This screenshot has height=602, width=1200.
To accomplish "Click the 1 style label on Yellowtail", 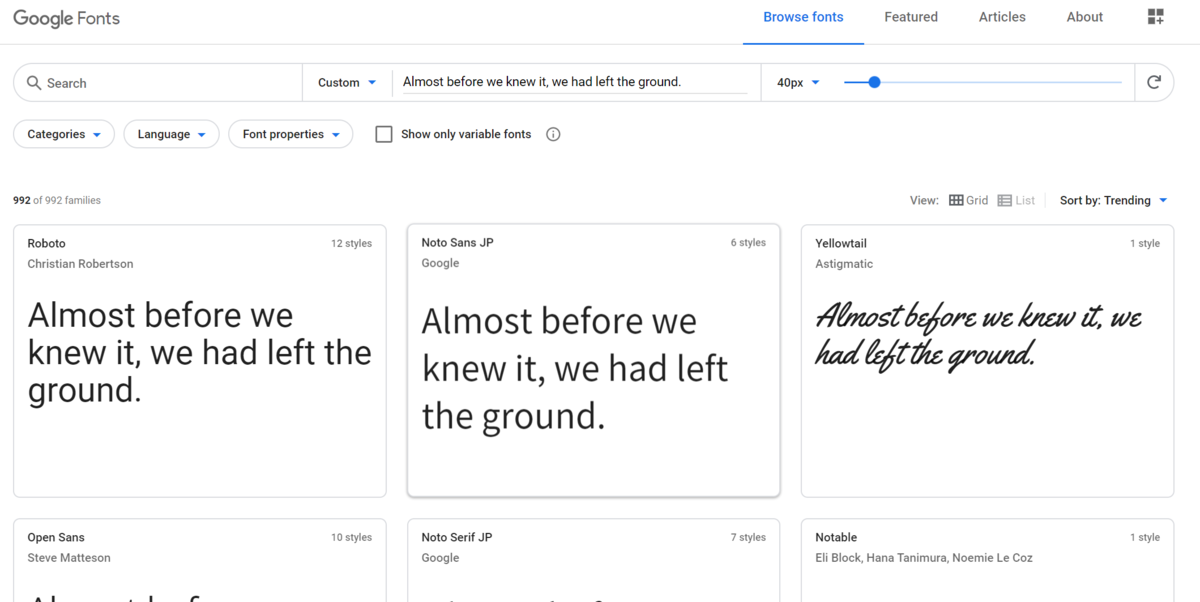I will pyautogui.click(x=1145, y=243).
